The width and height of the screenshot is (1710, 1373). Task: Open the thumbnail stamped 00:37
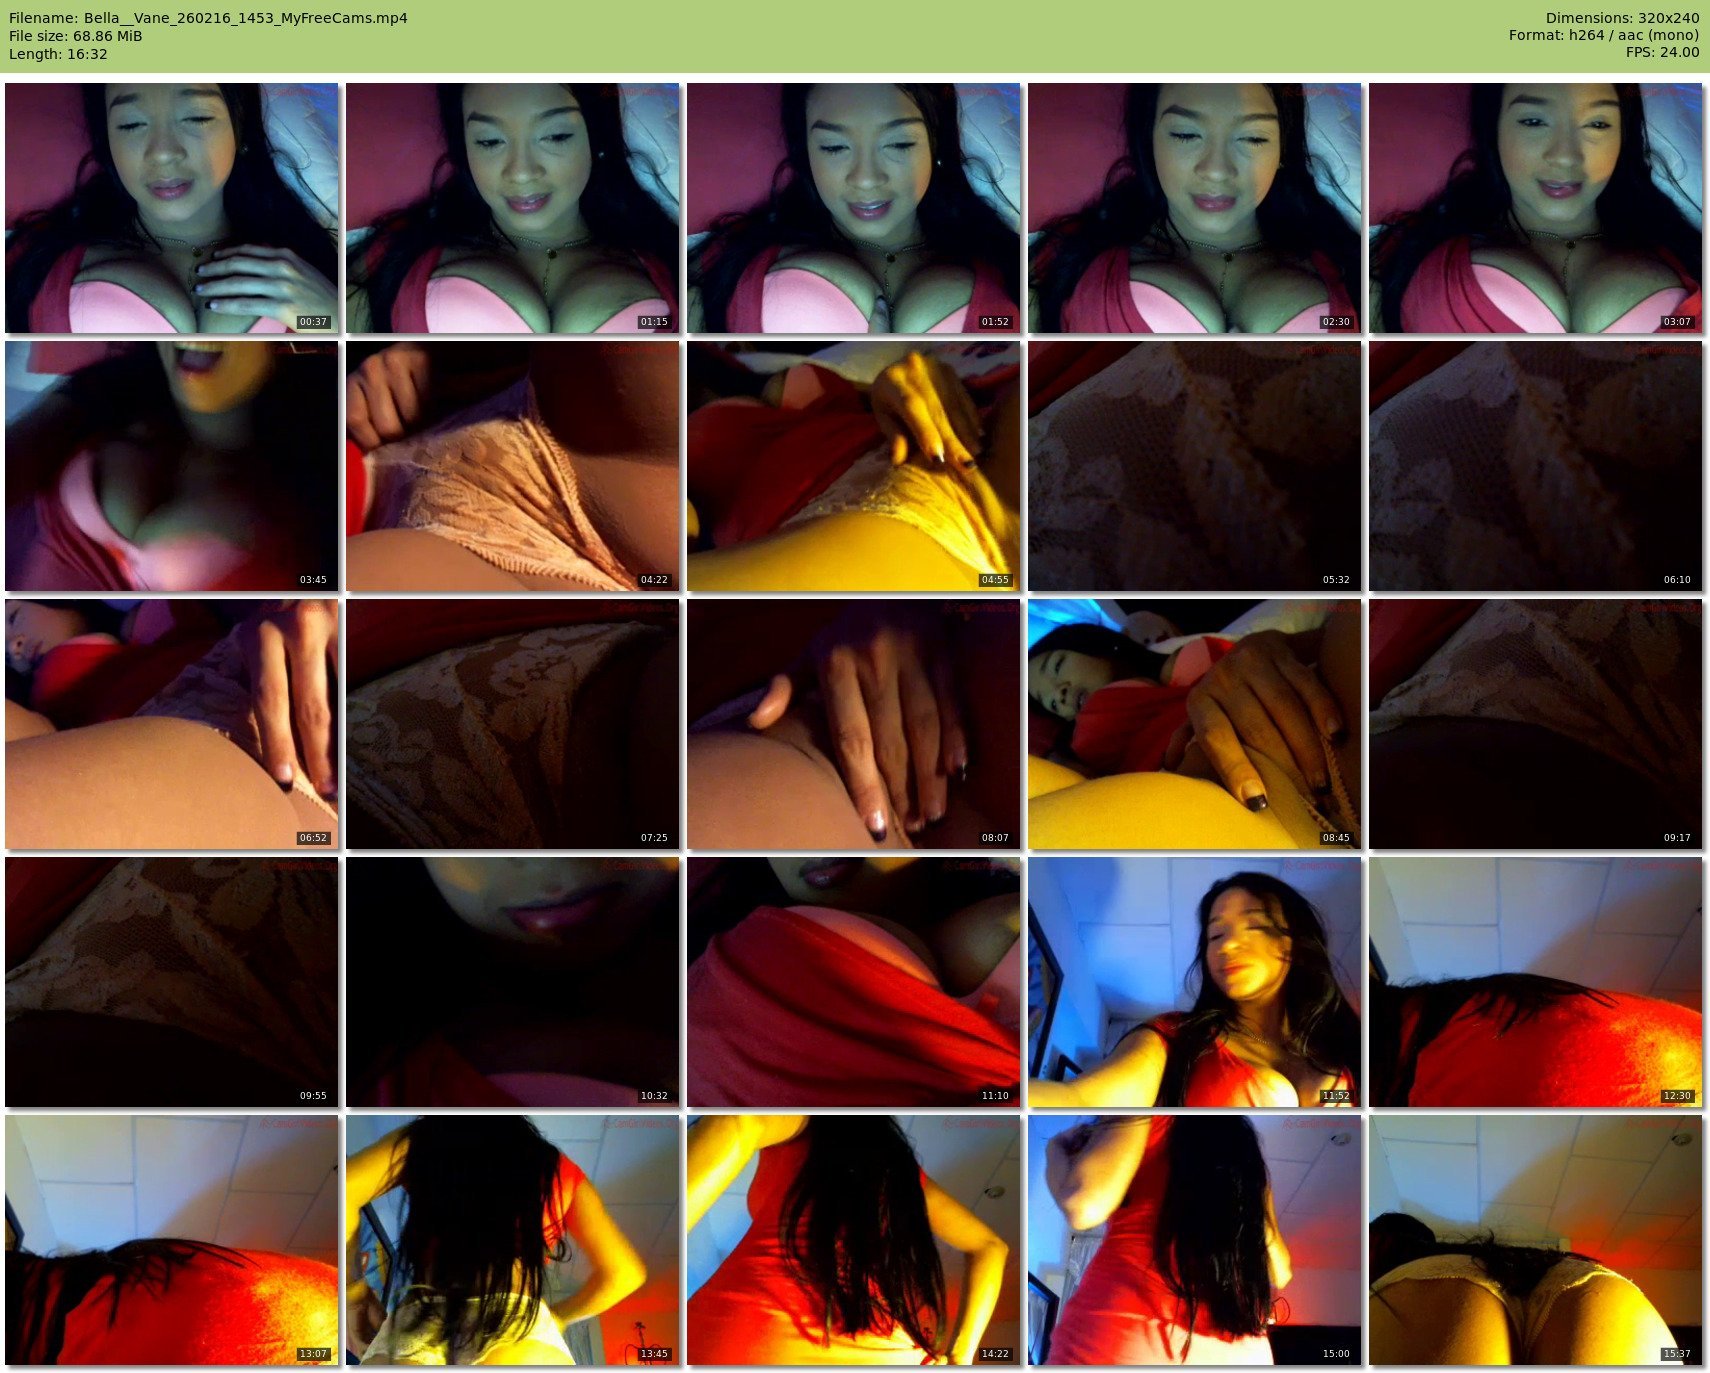pos(172,208)
